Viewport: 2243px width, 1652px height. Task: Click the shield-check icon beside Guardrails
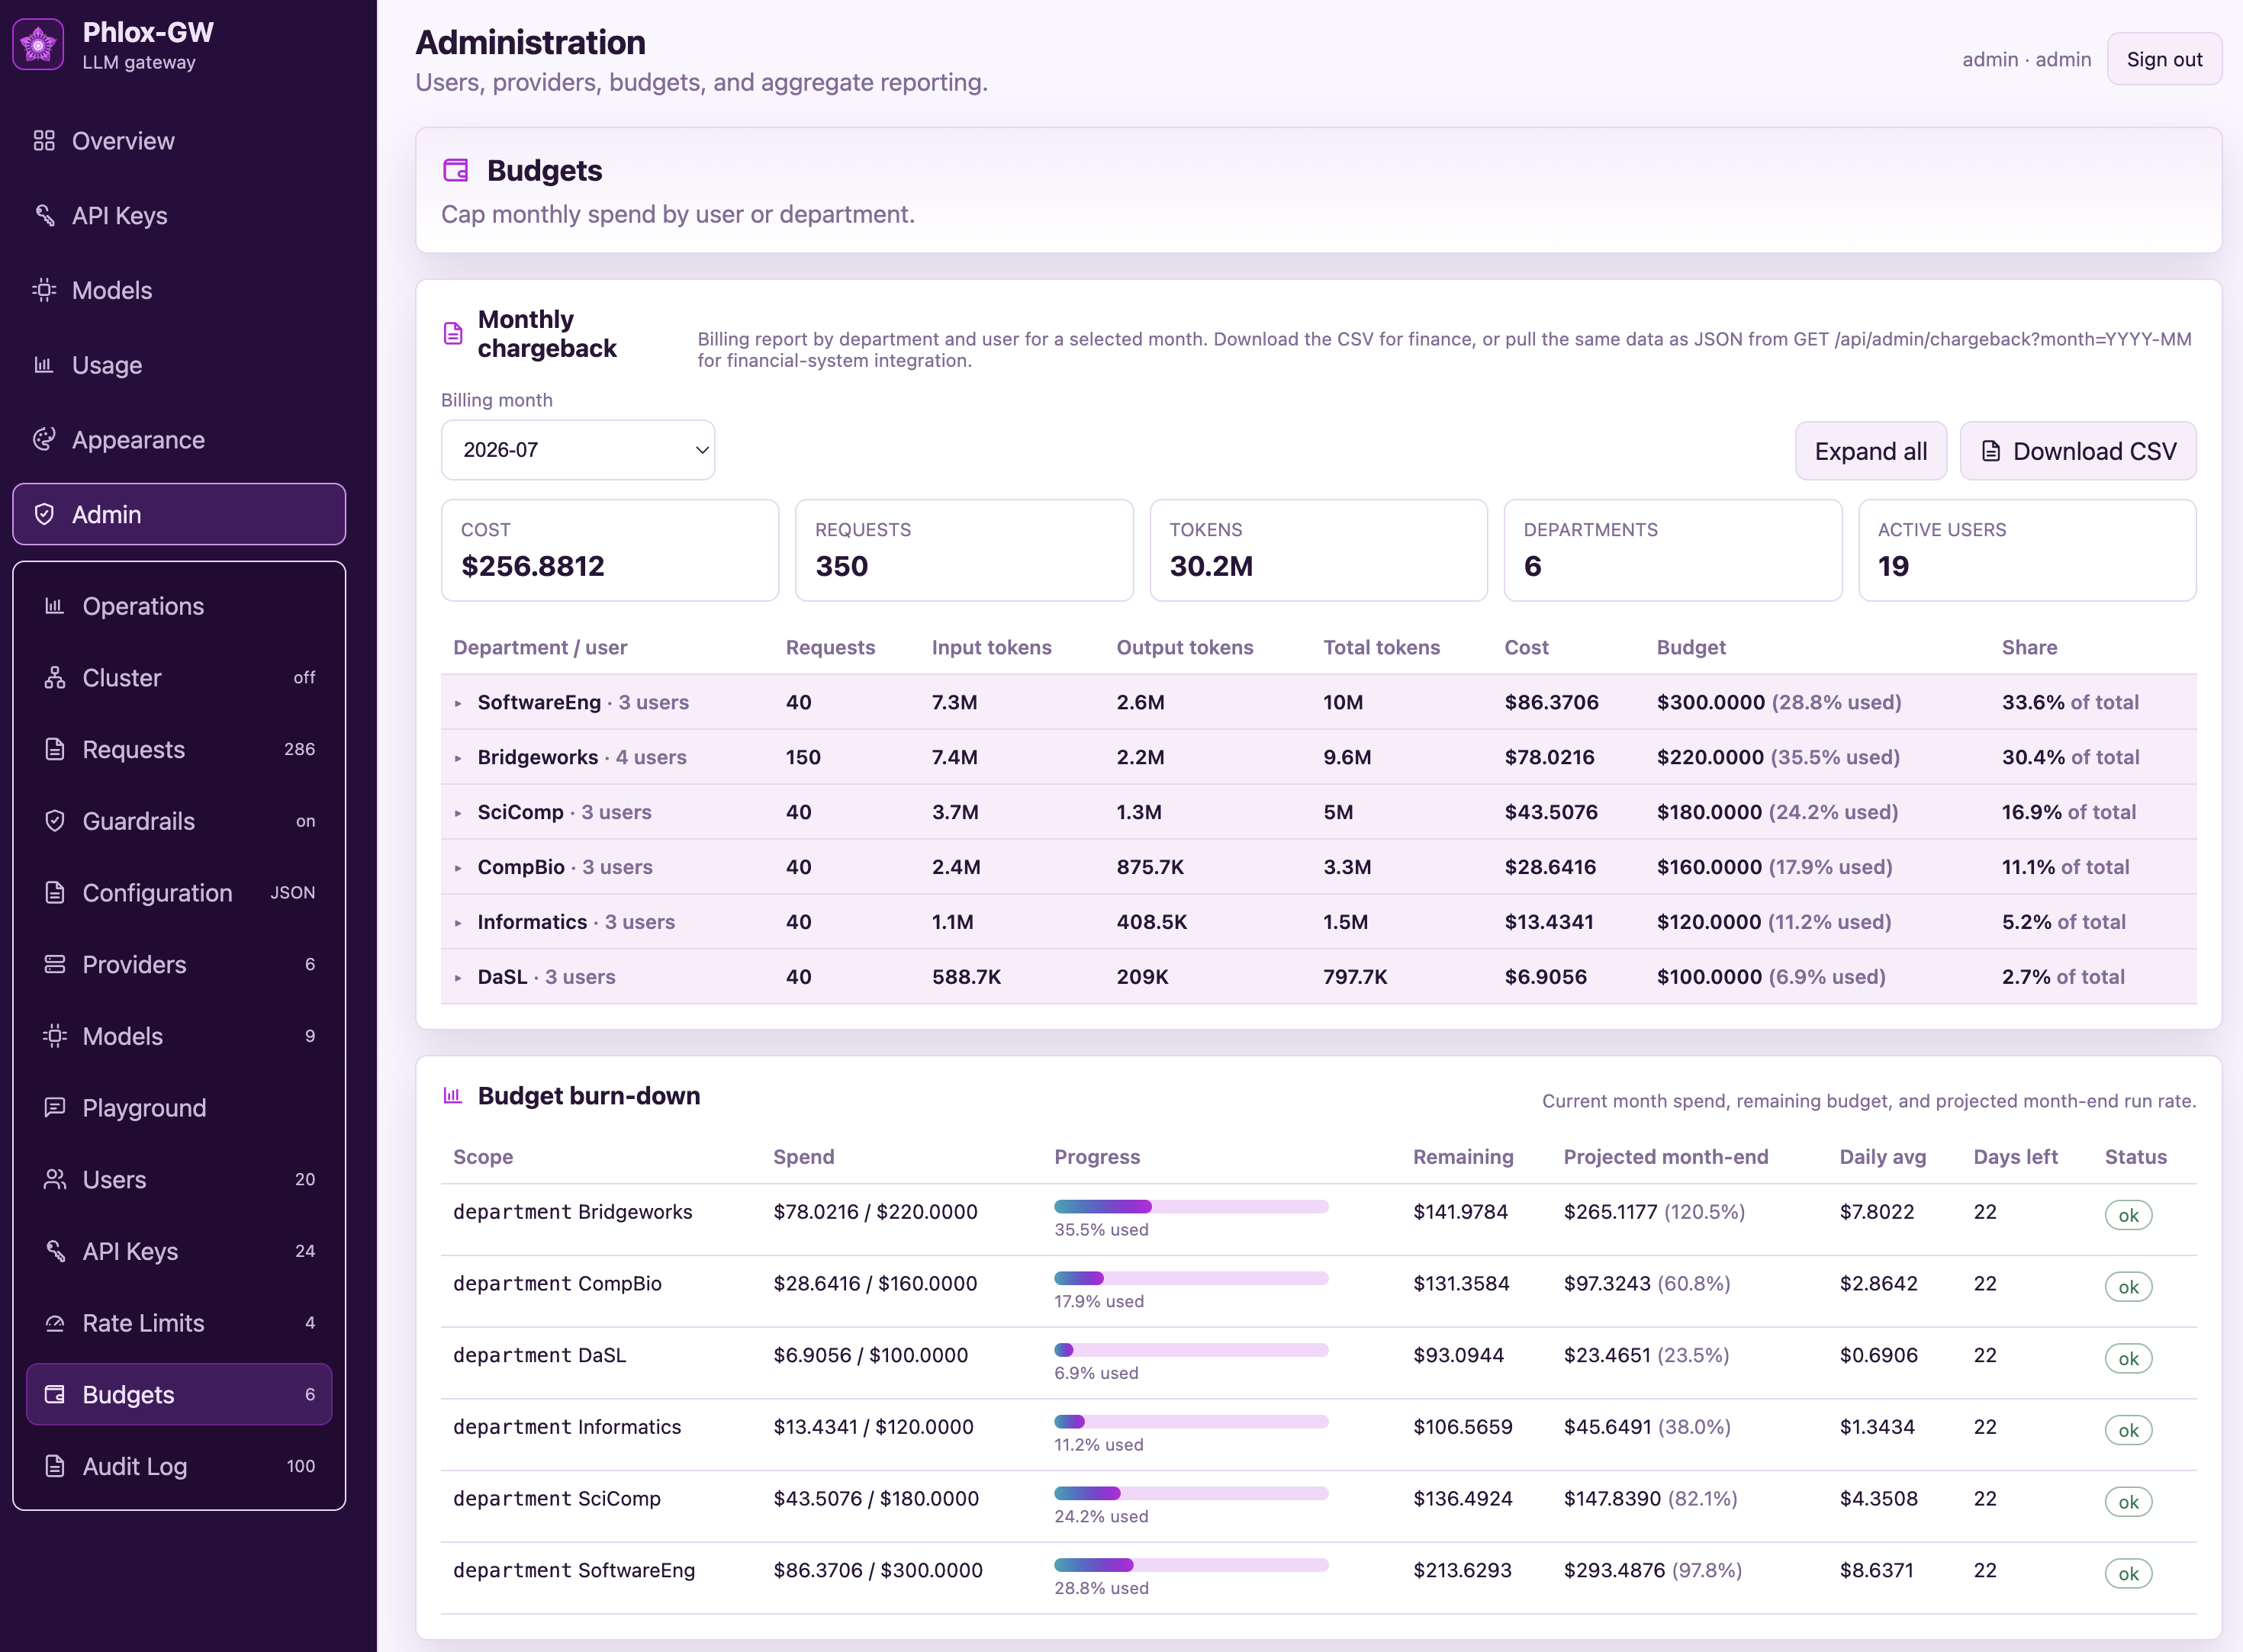coord(55,821)
